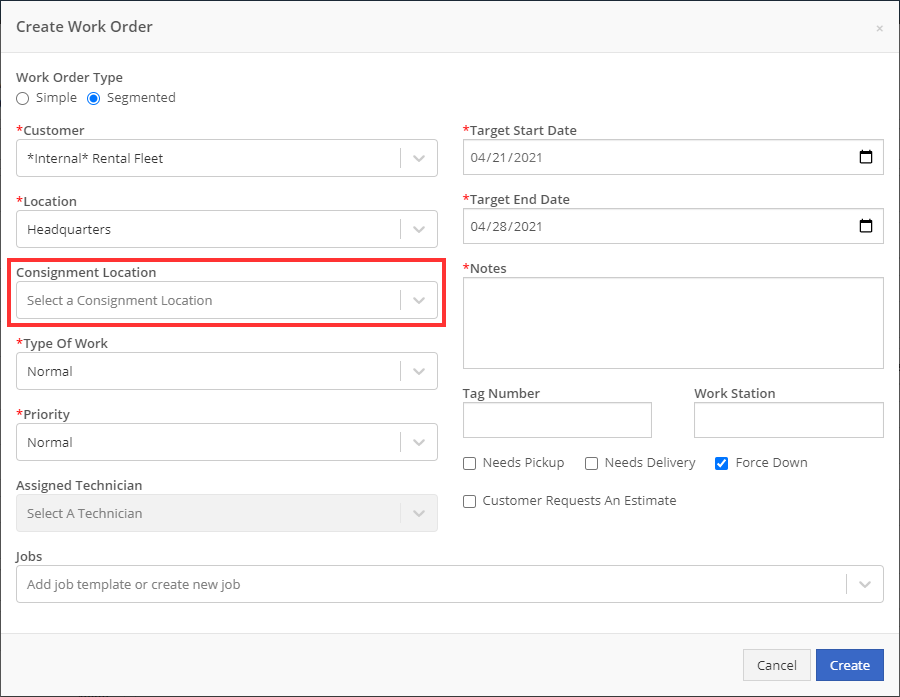The height and width of the screenshot is (697, 900).
Task: Open the Target End Date calendar picker
Action: pos(866,226)
